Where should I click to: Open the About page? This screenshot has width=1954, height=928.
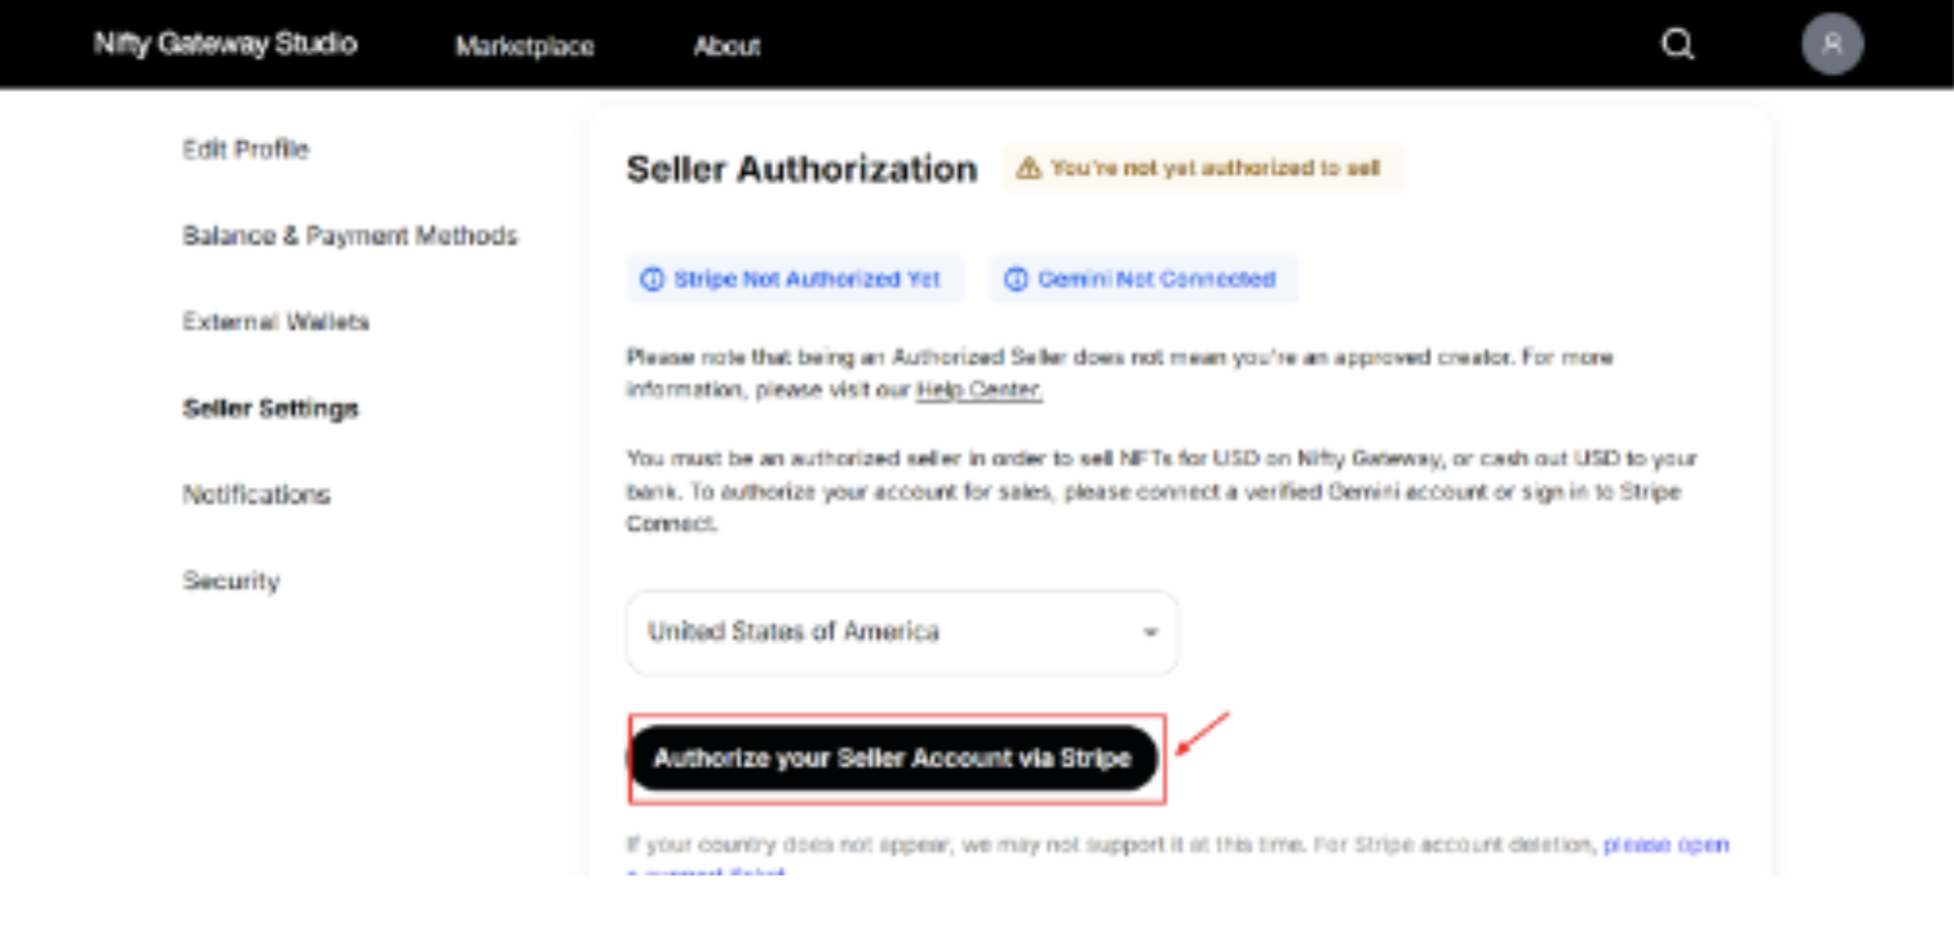(727, 46)
